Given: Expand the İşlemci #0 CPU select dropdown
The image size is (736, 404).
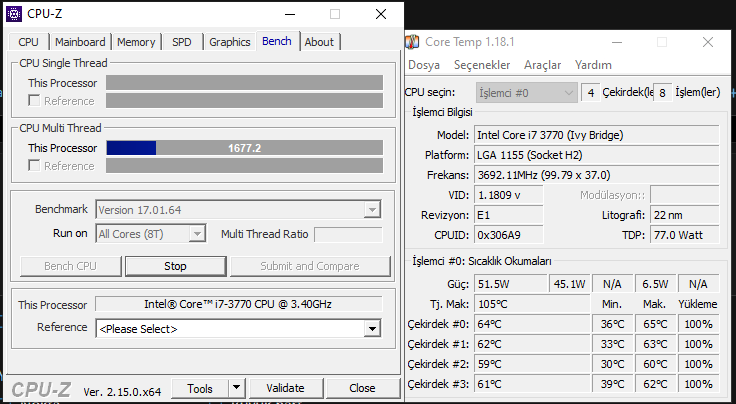Looking at the screenshot, I should [526, 92].
